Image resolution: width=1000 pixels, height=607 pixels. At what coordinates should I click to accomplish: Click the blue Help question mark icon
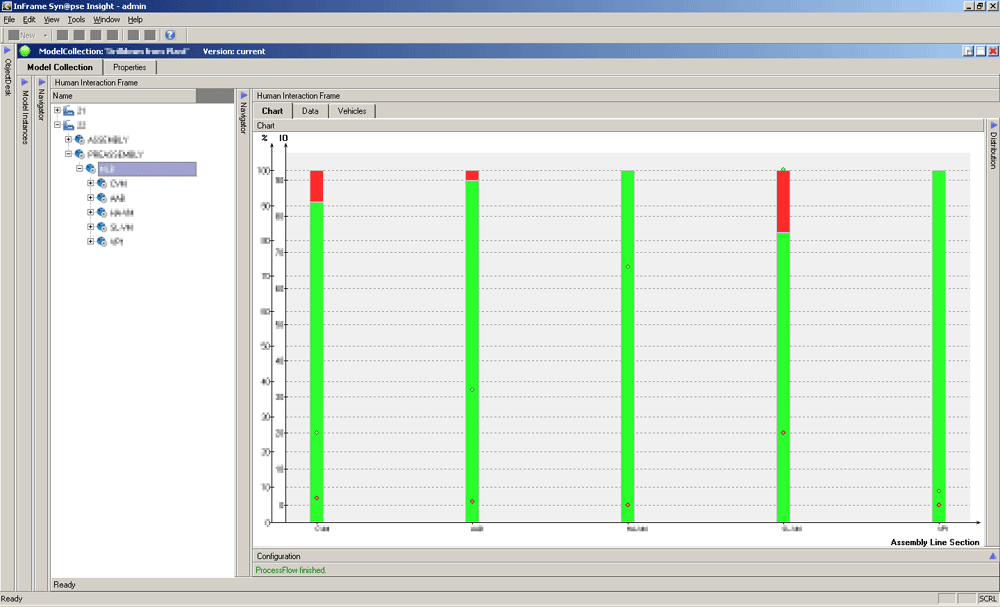pyautogui.click(x=170, y=35)
